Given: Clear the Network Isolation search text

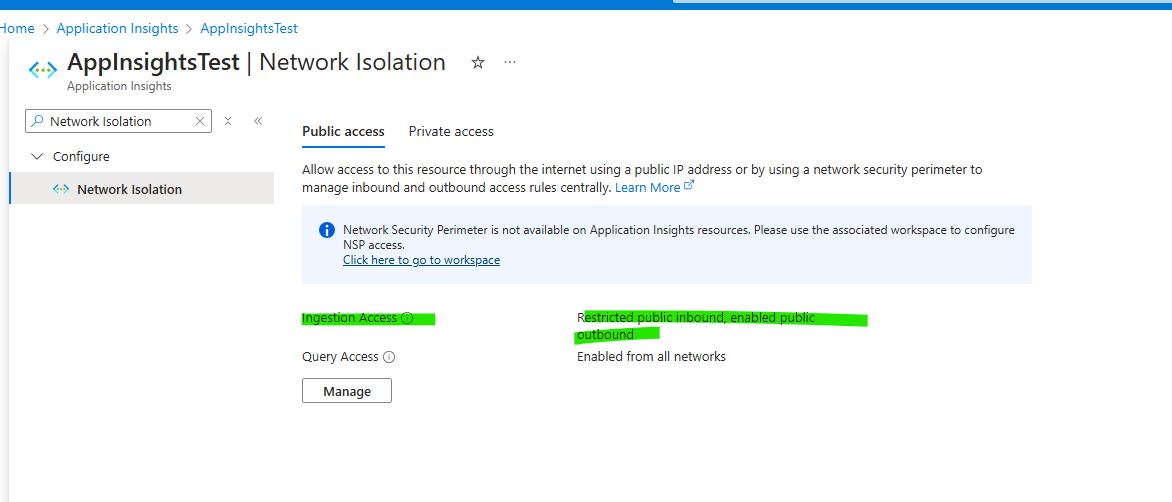Looking at the screenshot, I should click(x=200, y=121).
